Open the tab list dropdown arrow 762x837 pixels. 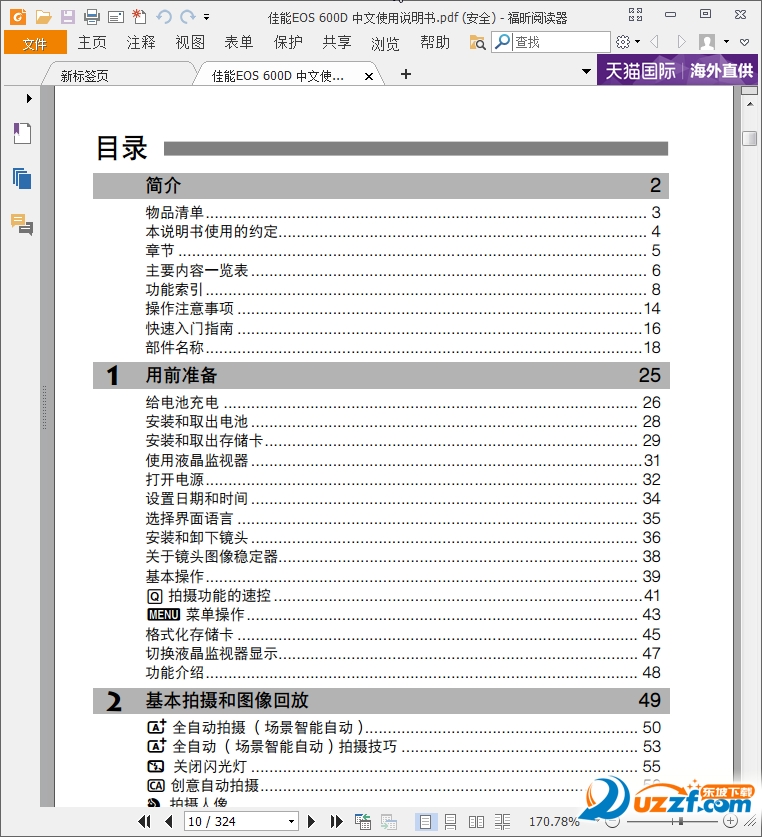pos(586,72)
